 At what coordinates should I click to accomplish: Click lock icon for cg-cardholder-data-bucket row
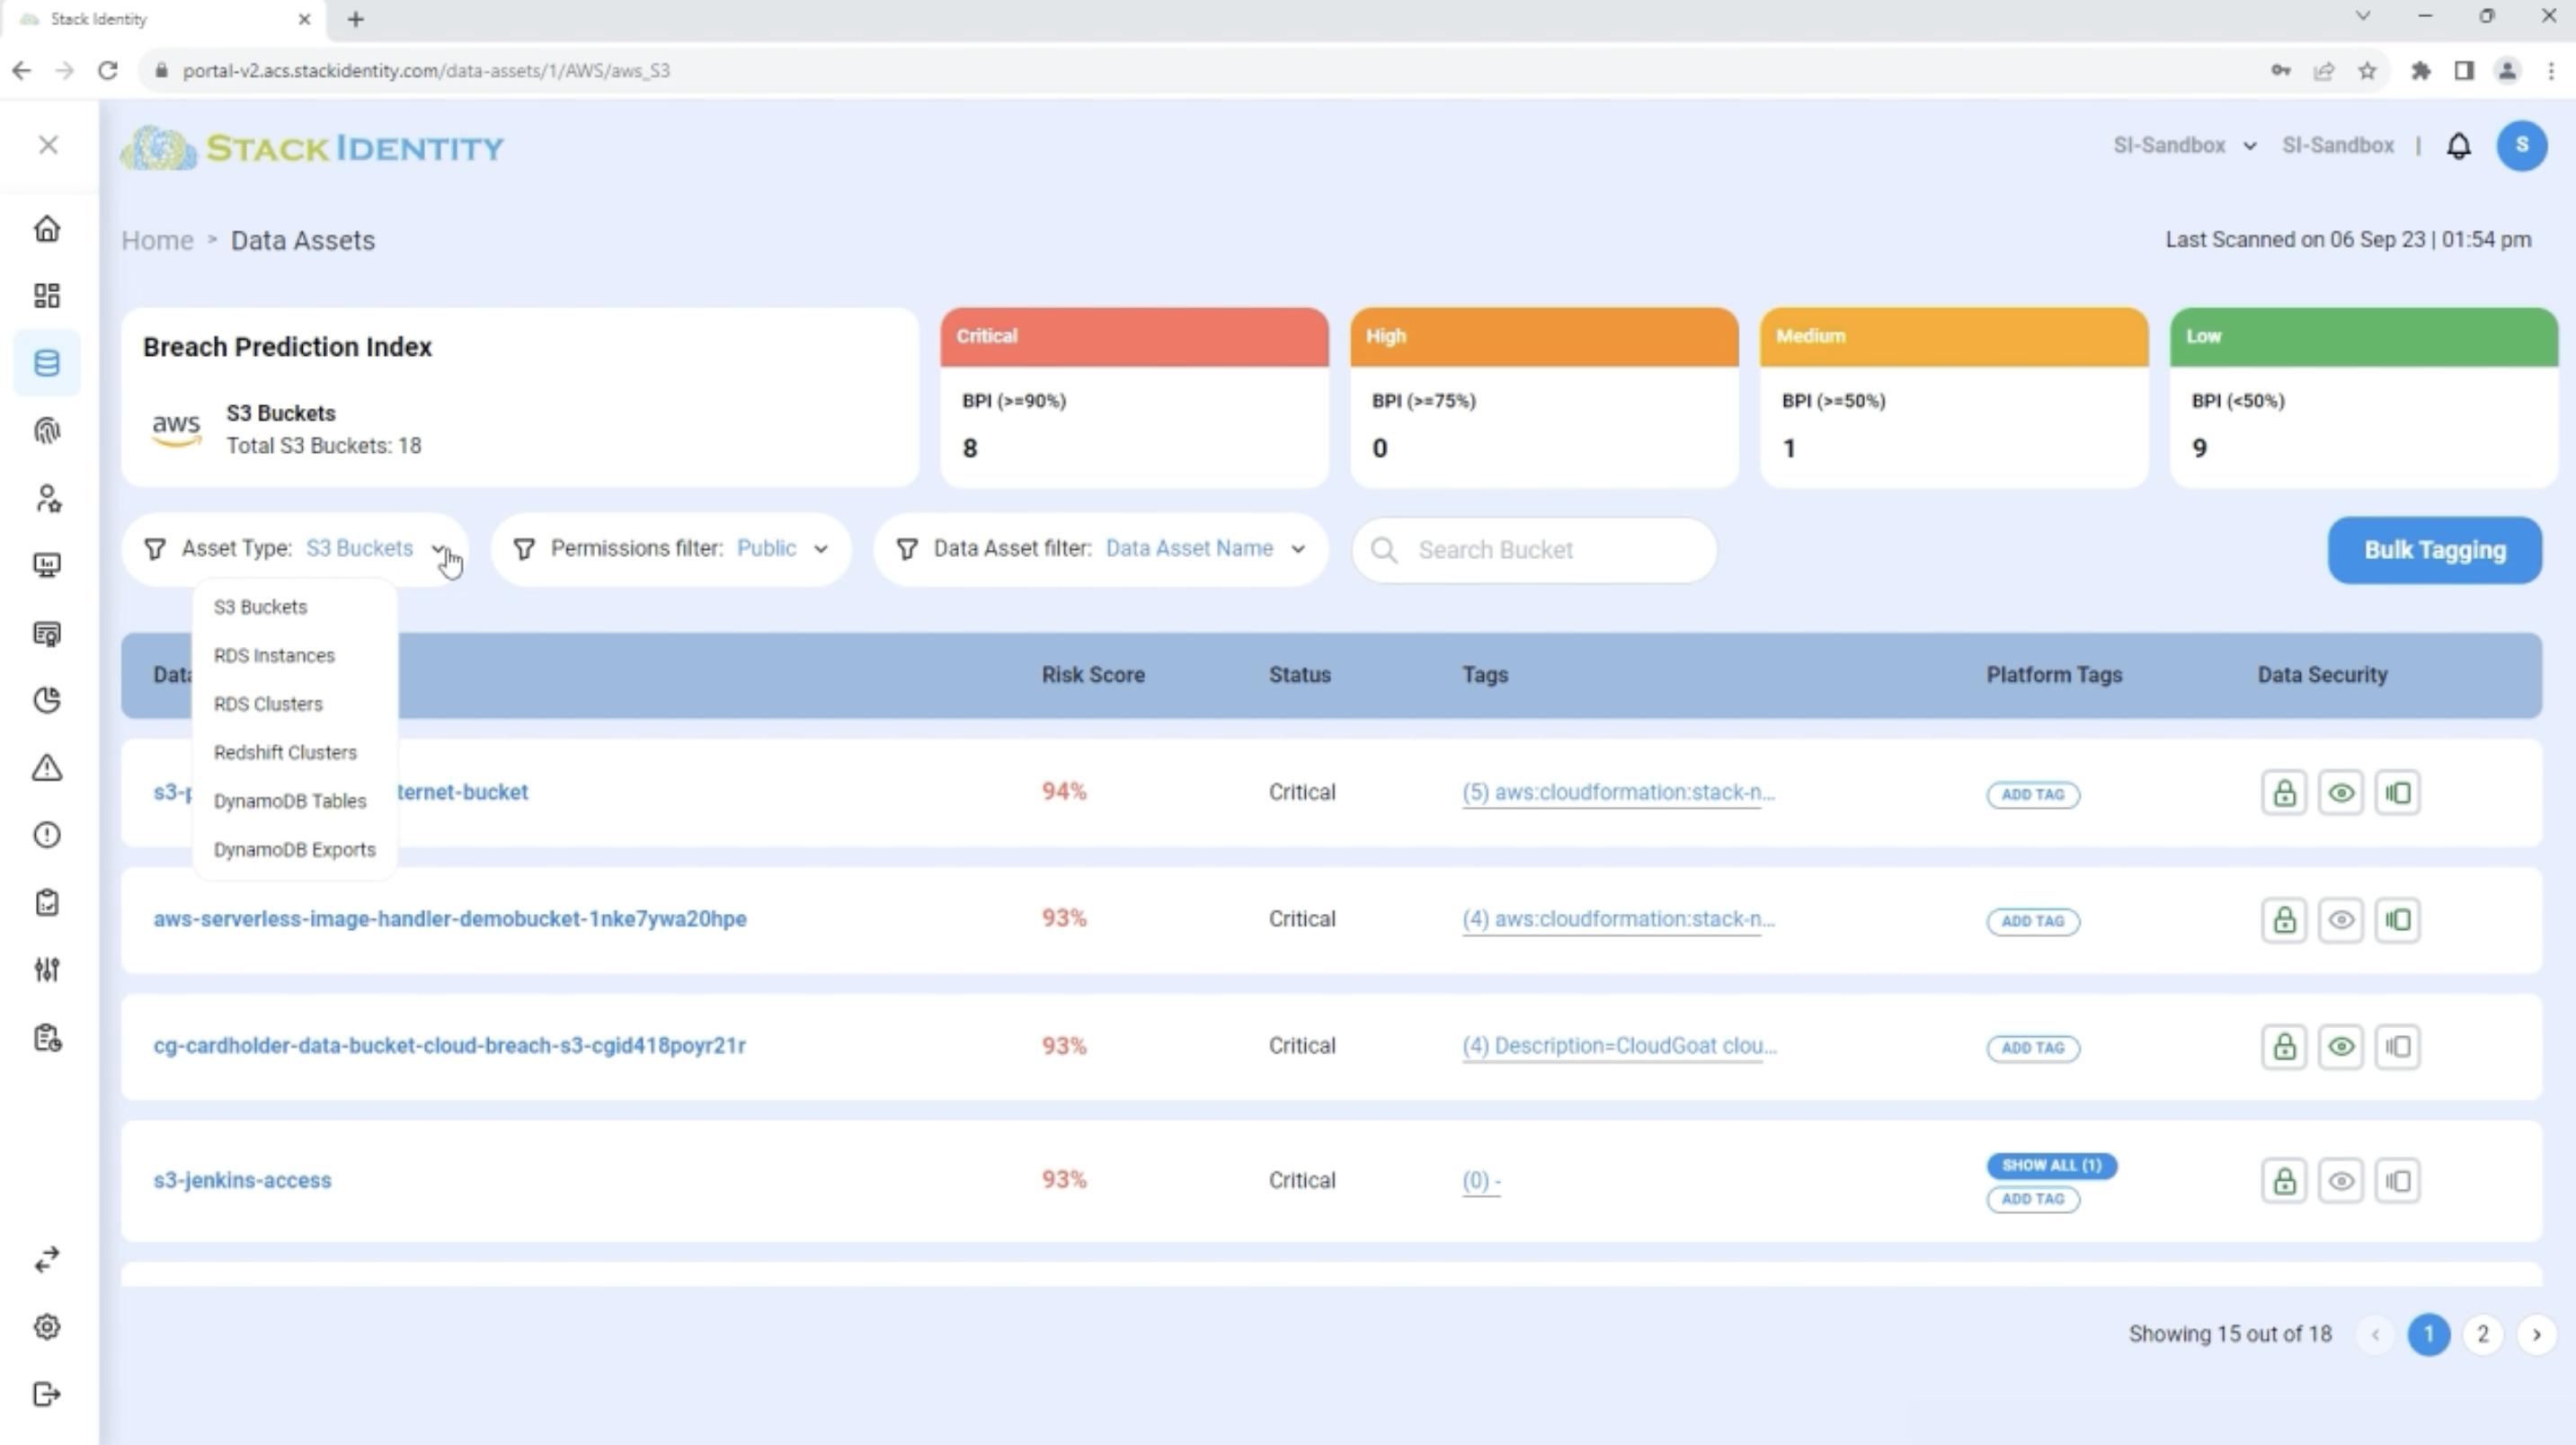2284,1047
